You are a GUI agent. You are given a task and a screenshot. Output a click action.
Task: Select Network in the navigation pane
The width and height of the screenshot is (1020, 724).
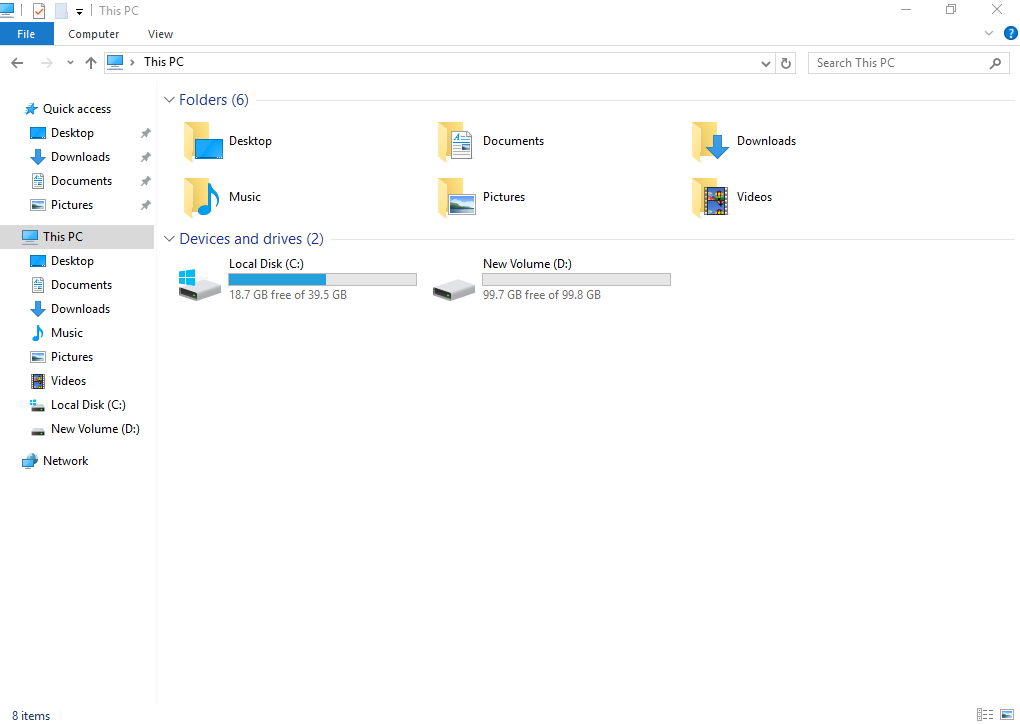pos(65,461)
